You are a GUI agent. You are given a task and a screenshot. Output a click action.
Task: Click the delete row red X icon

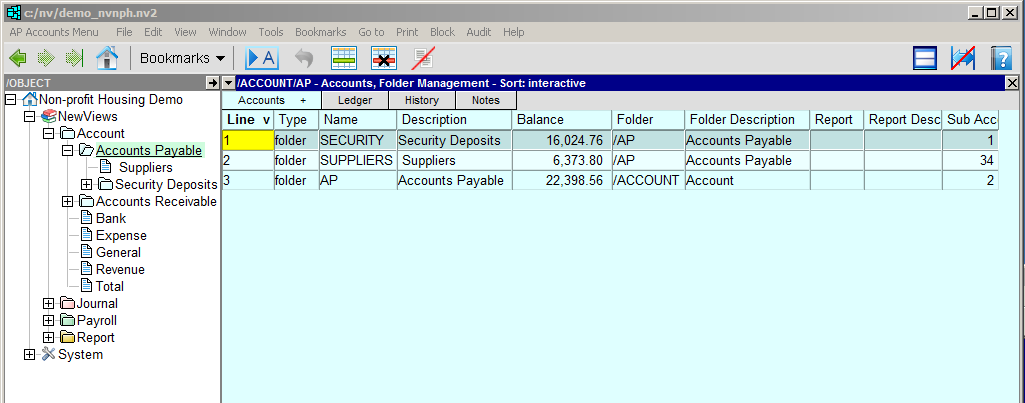[384, 58]
